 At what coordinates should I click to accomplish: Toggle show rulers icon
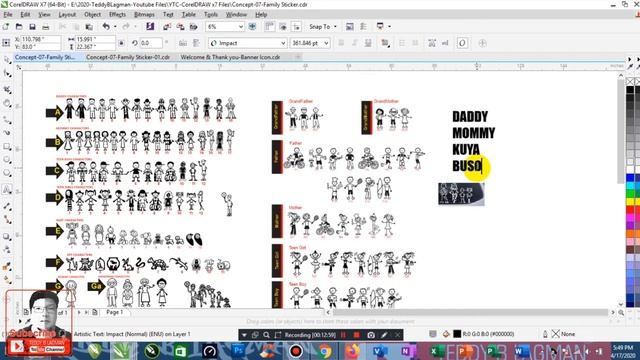pyautogui.click(x=269, y=27)
